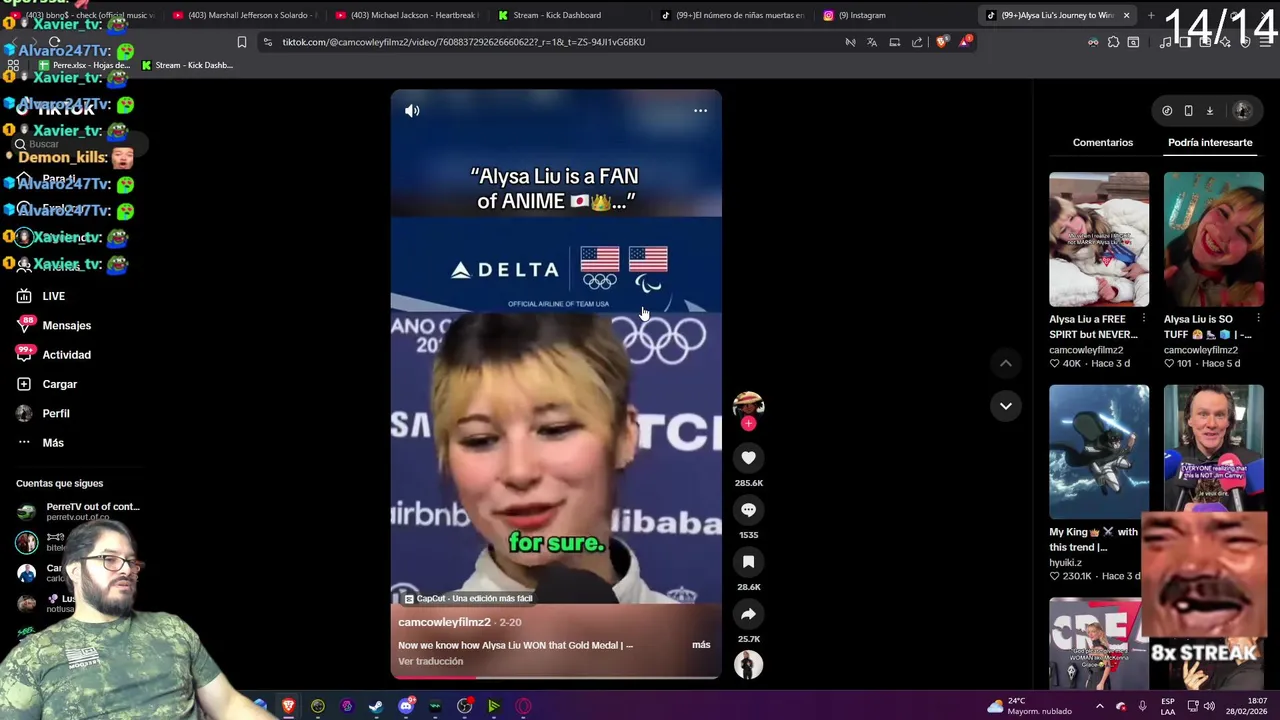1280x720 pixels.
Task: Click phone icon above comments tabs
Action: pos(1188,111)
